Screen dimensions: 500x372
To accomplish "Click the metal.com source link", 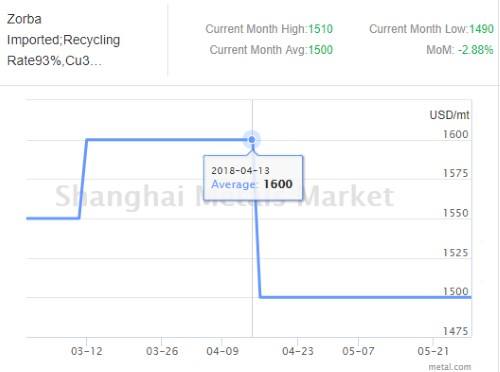I will [450, 367].
